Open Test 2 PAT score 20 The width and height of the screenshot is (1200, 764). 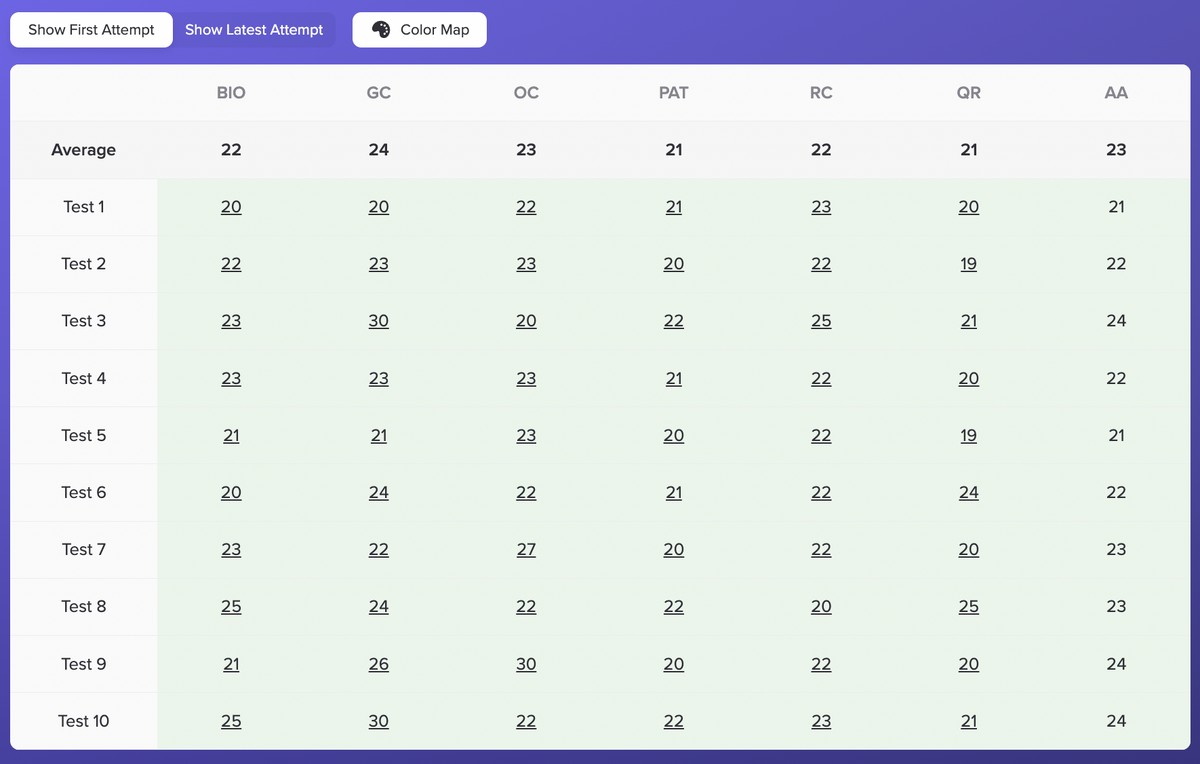(674, 264)
